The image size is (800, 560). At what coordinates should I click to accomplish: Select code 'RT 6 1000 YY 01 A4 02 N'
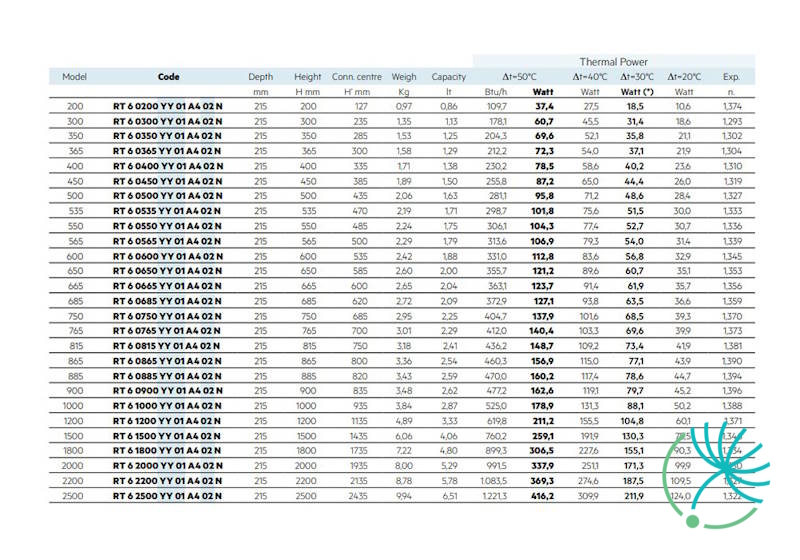167,406
